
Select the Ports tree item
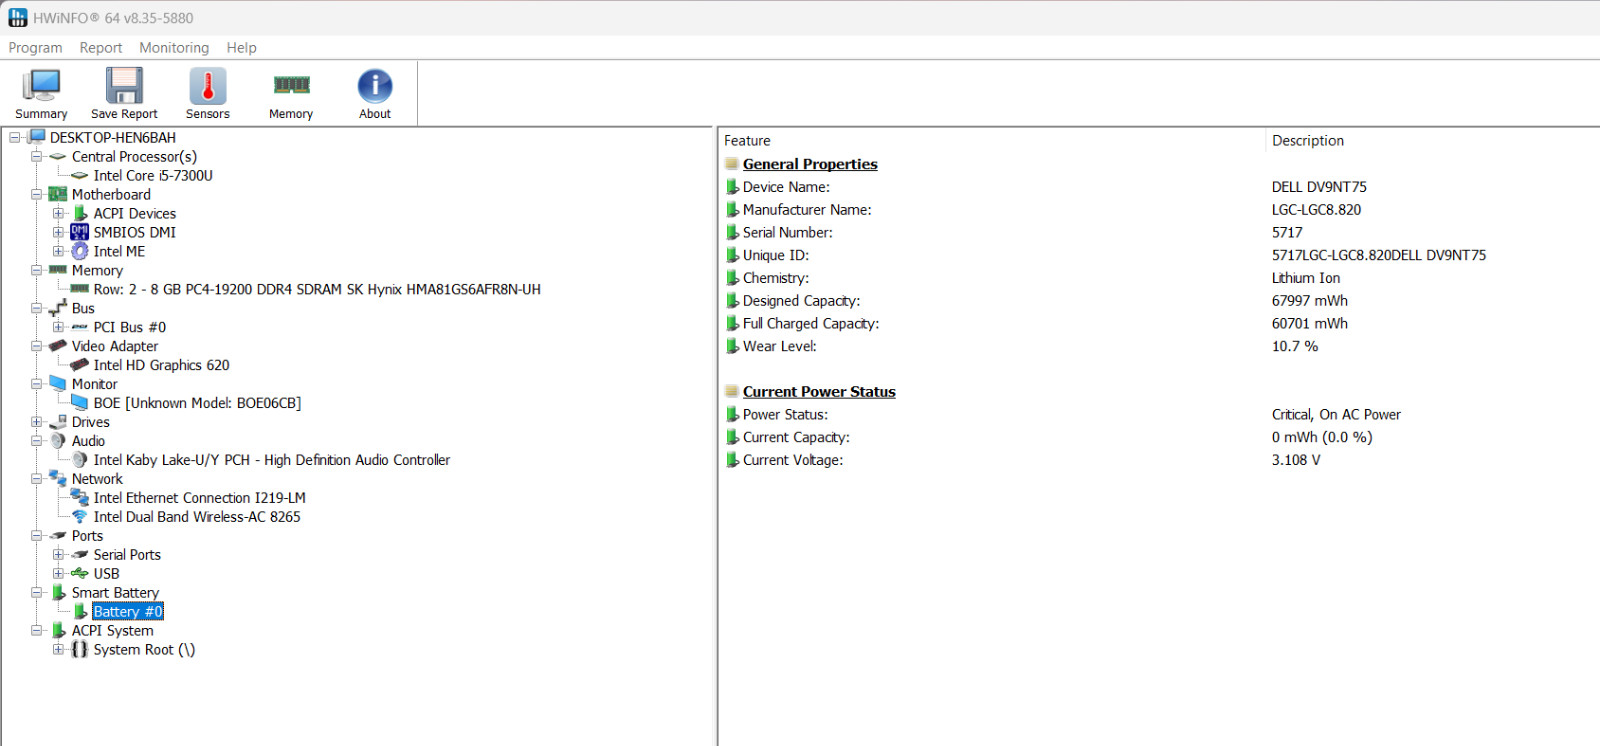(x=87, y=536)
